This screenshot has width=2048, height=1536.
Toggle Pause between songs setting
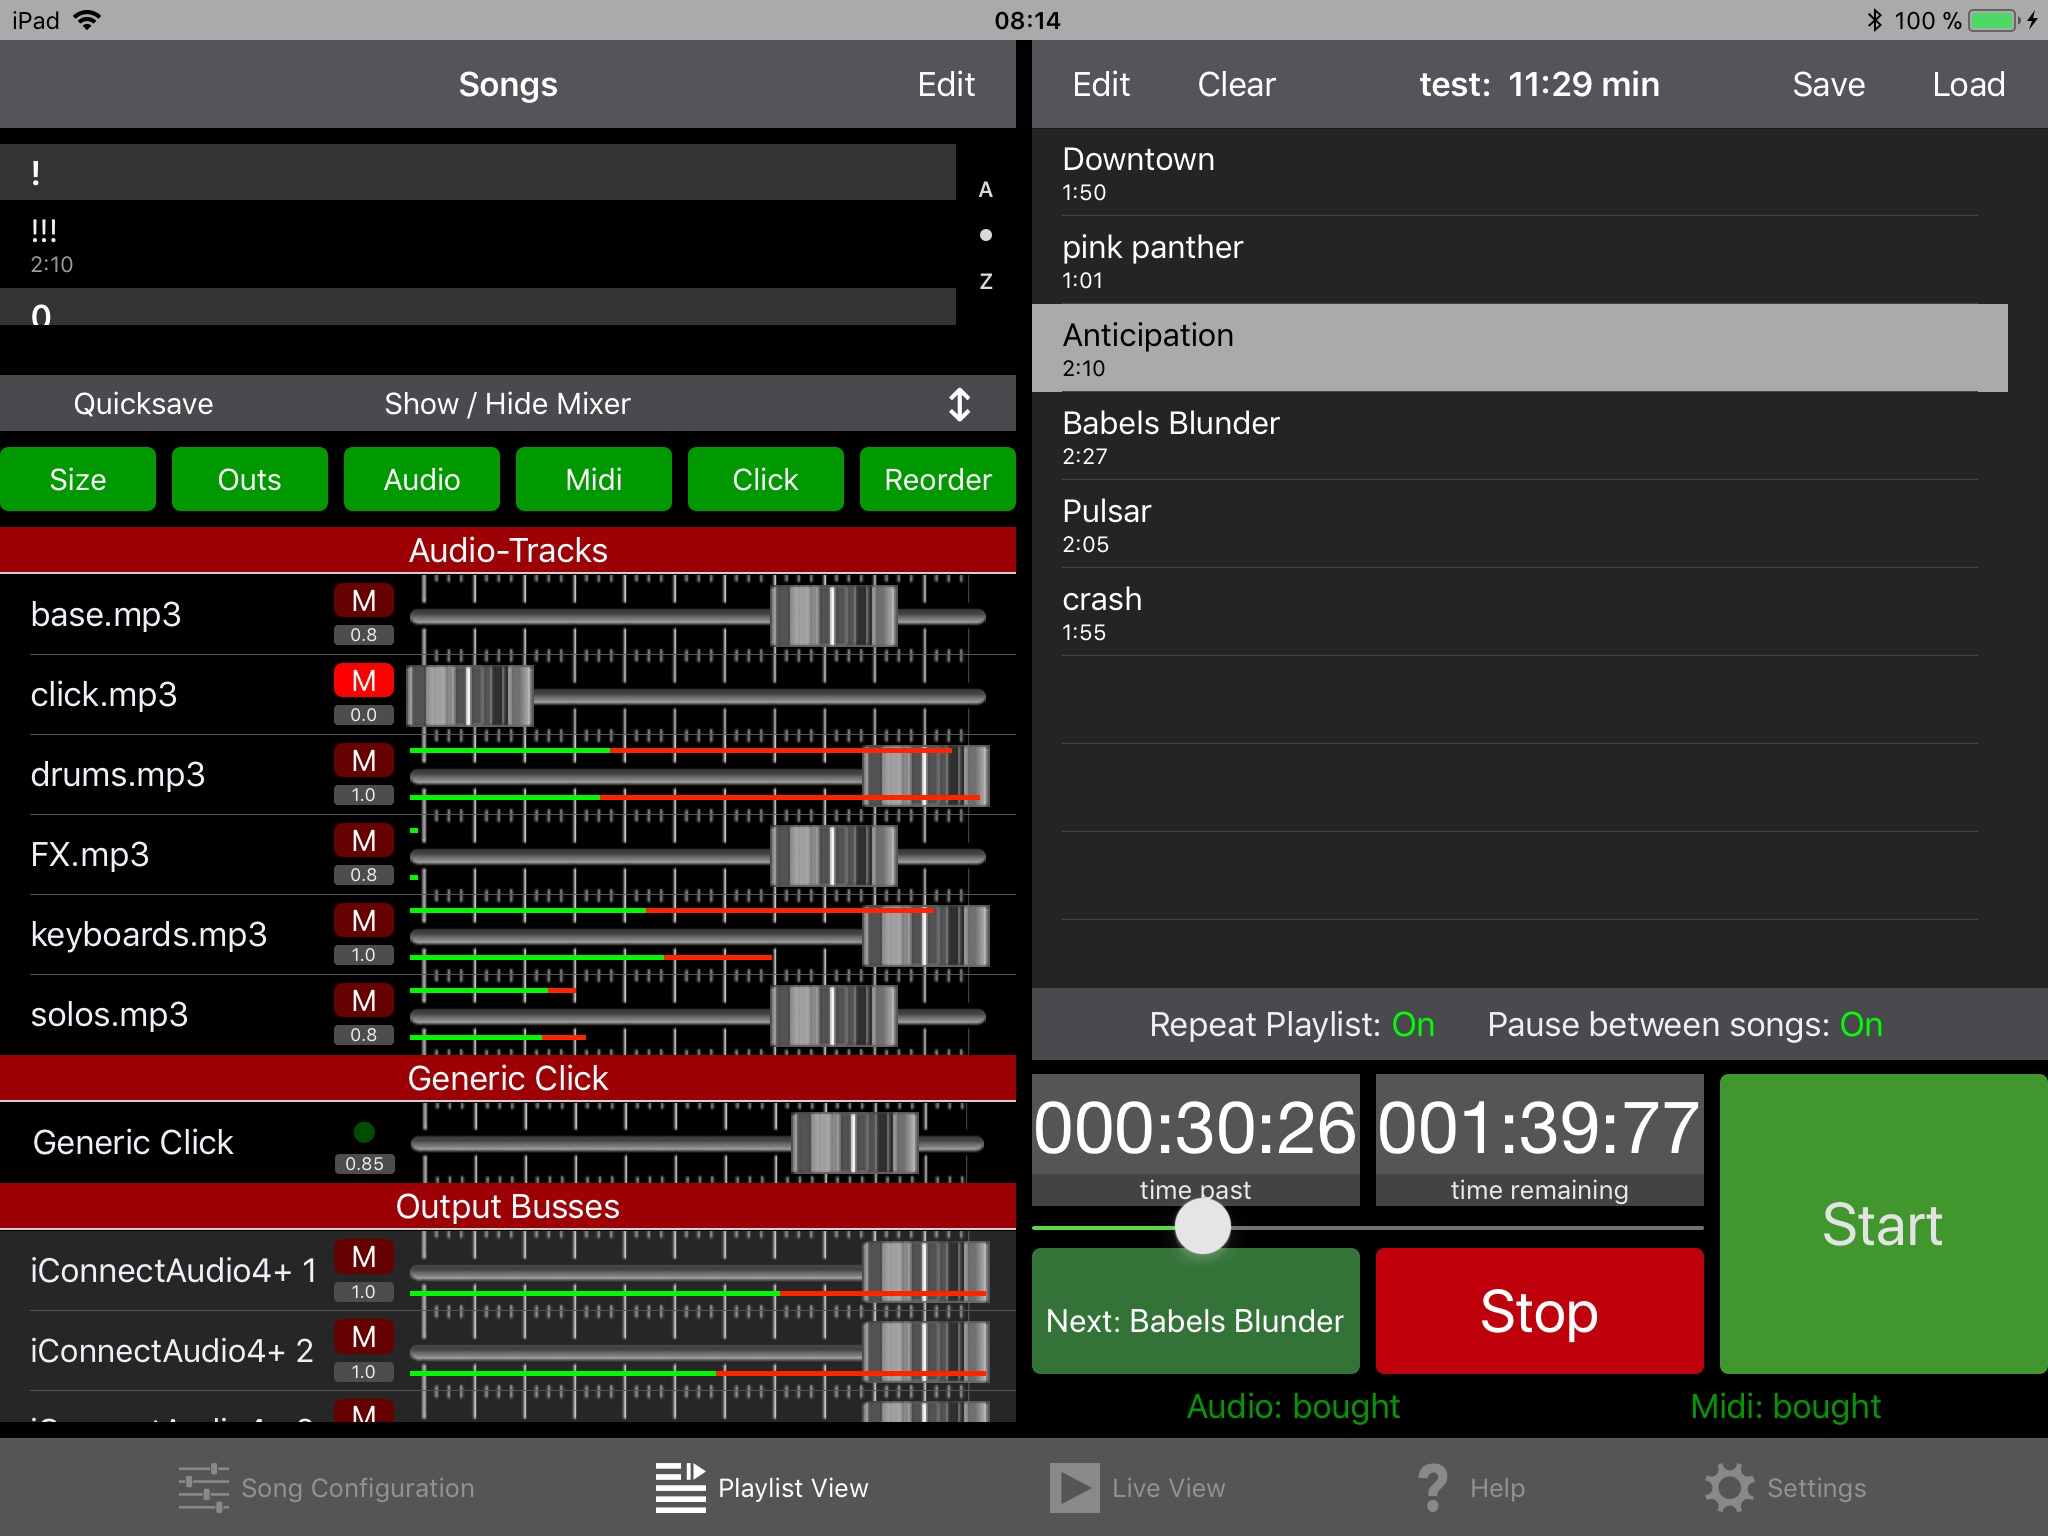click(x=1684, y=1024)
